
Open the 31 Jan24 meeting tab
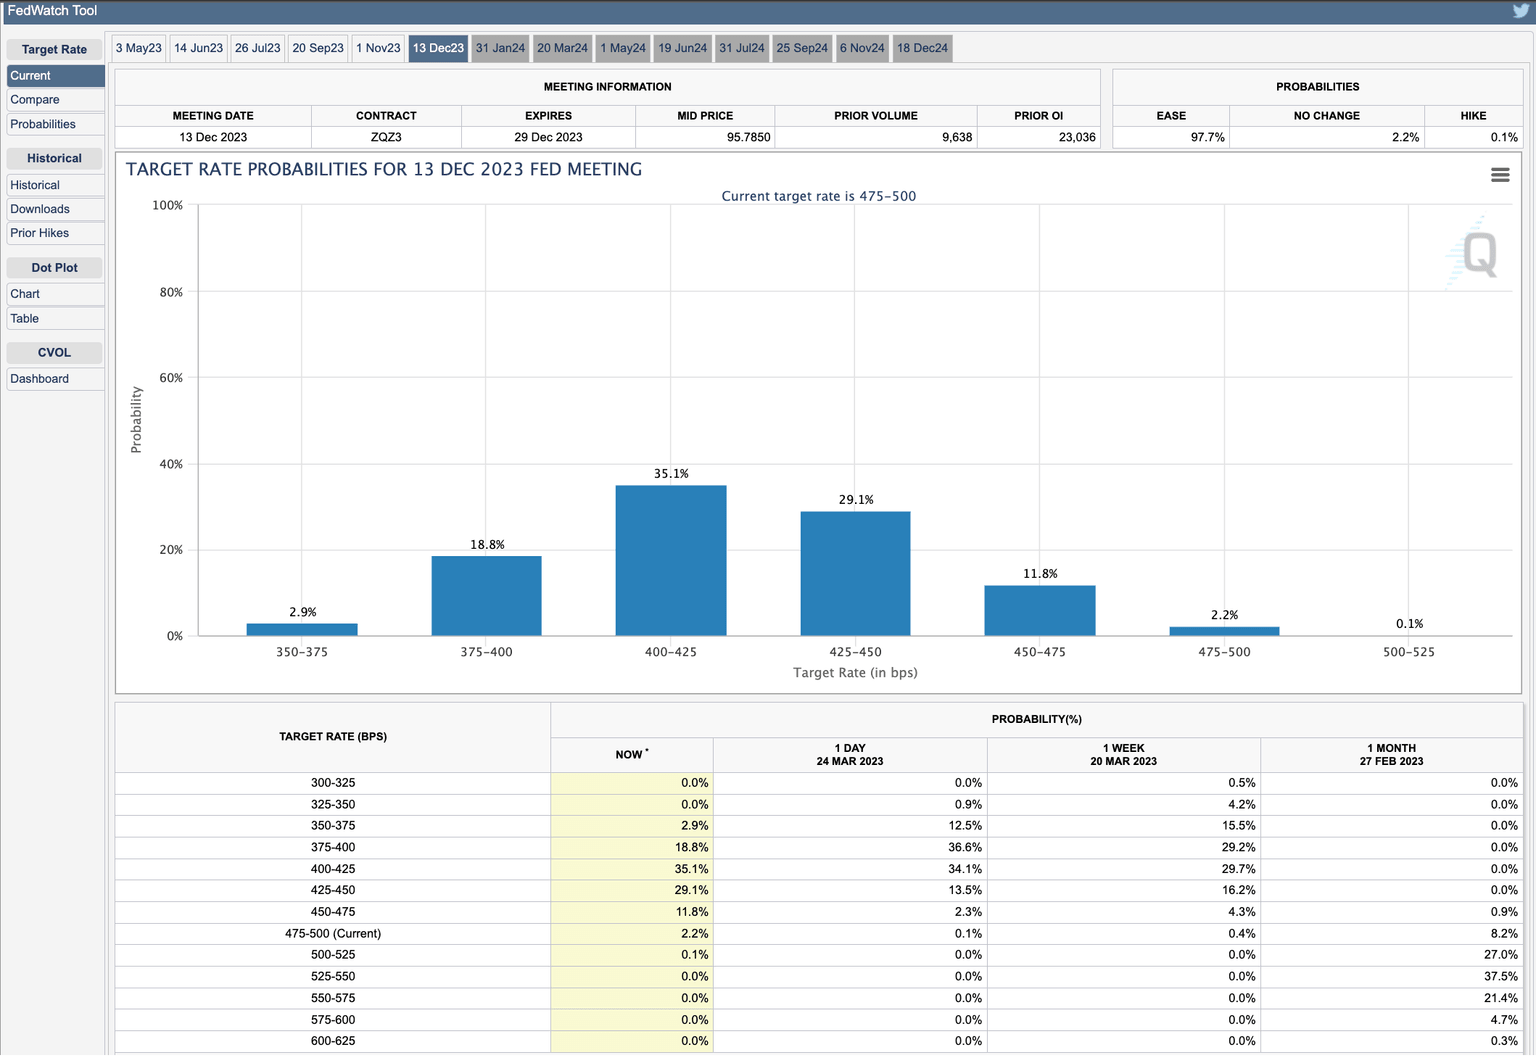[500, 48]
